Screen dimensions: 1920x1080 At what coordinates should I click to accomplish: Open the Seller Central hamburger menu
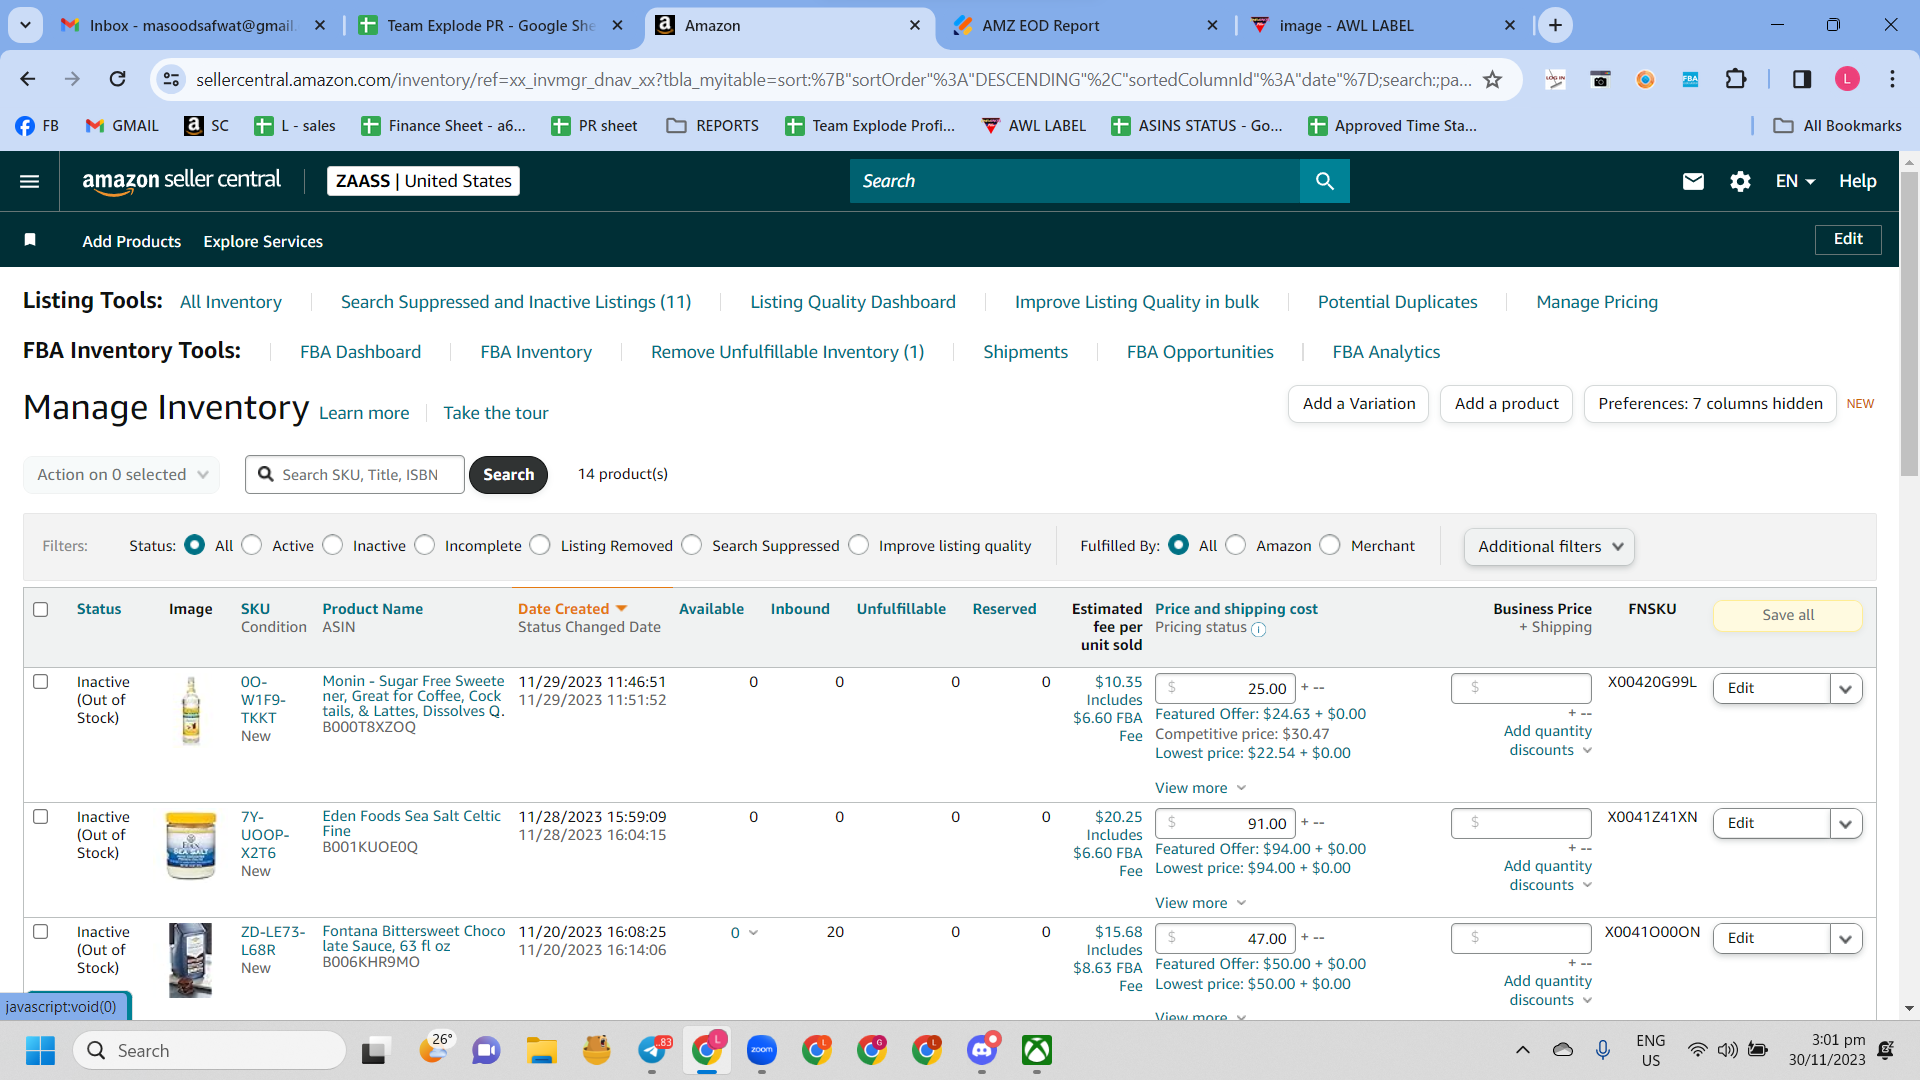pyautogui.click(x=30, y=181)
